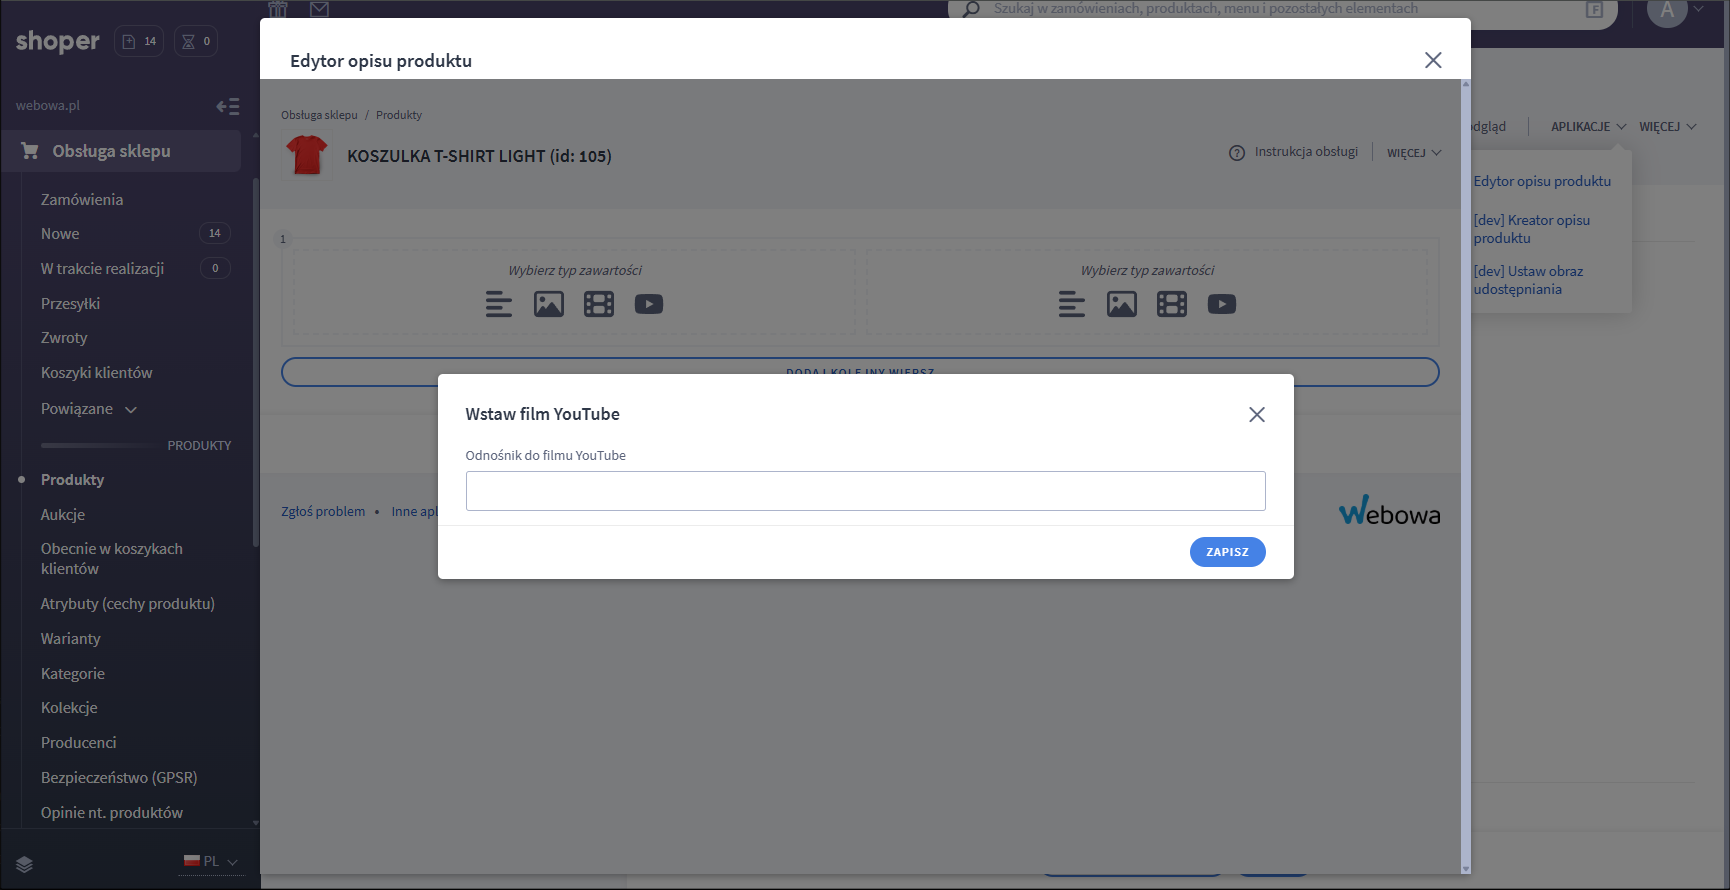This screenshot has height=890, width=1730.
Task: Open Instrukcja obsługi help link
Action: pyautogui.click(x=1294, y=152)
